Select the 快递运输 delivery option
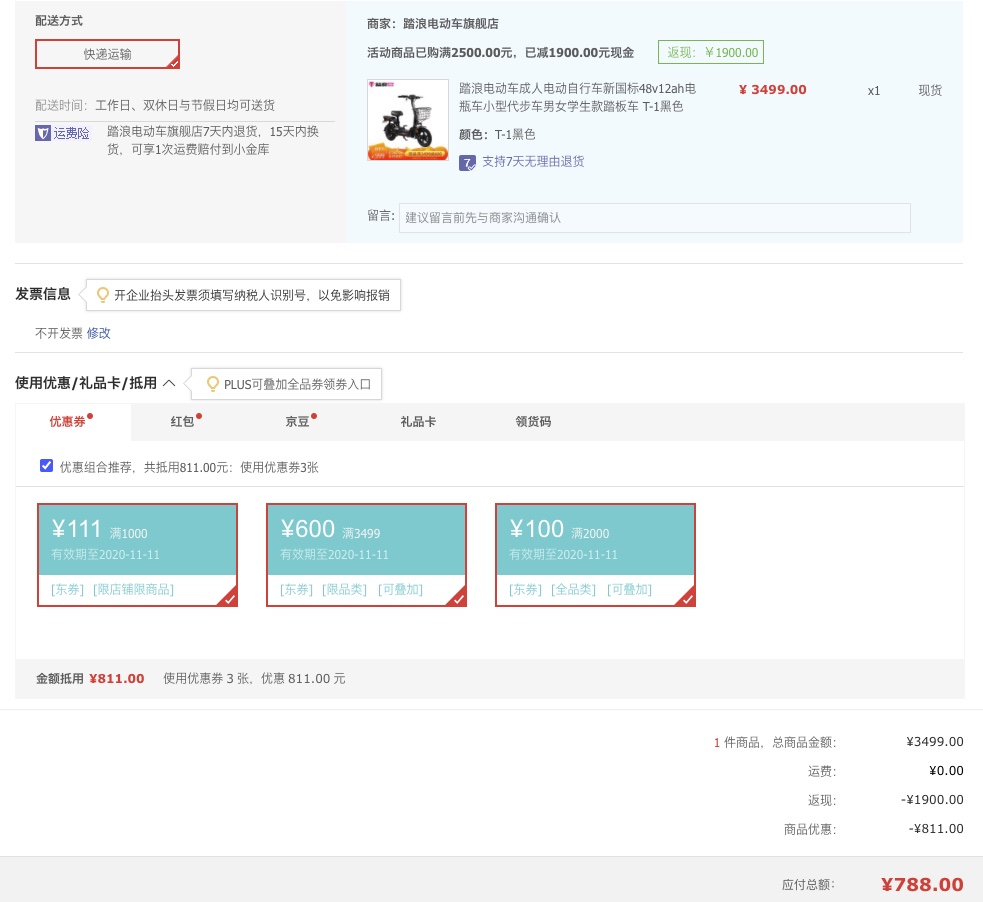Viewport: 983px width, 902px height. tap(107, 54)
